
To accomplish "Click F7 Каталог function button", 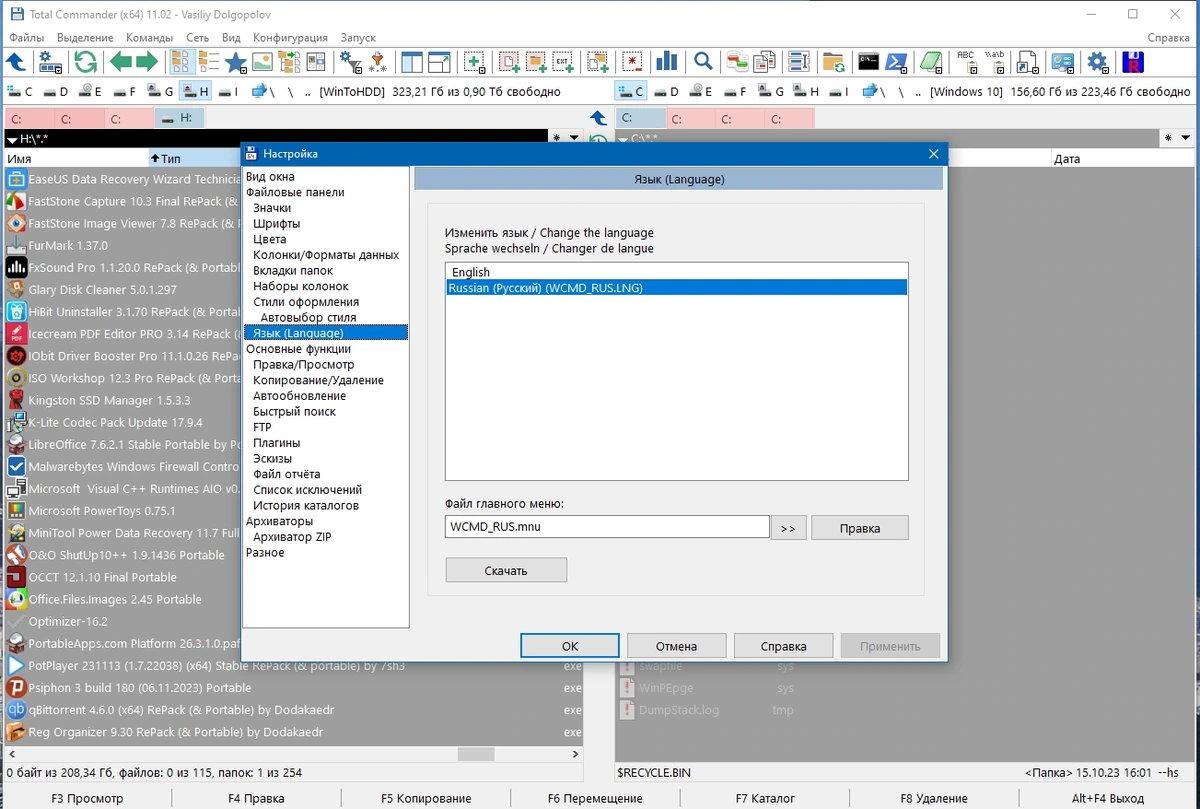I will pyautogui.click(x=765, y=798).
